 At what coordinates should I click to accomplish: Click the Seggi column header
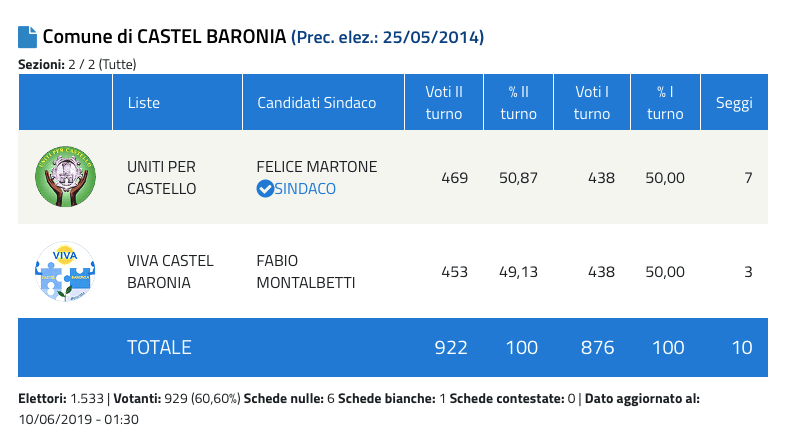coord(734,102)
